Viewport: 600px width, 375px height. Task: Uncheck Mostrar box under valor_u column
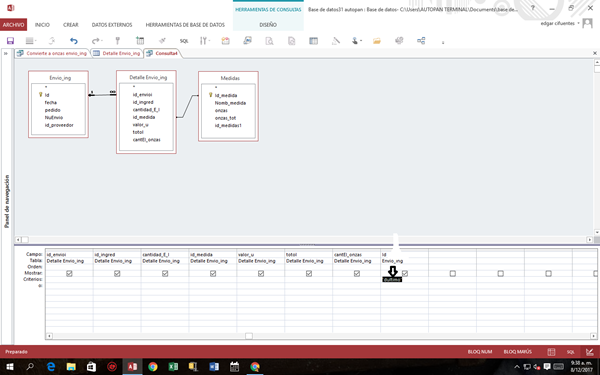coord(261,273)
